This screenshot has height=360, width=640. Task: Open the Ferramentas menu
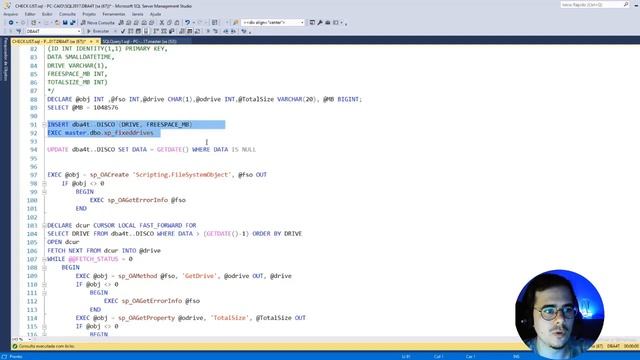[114, 14]
